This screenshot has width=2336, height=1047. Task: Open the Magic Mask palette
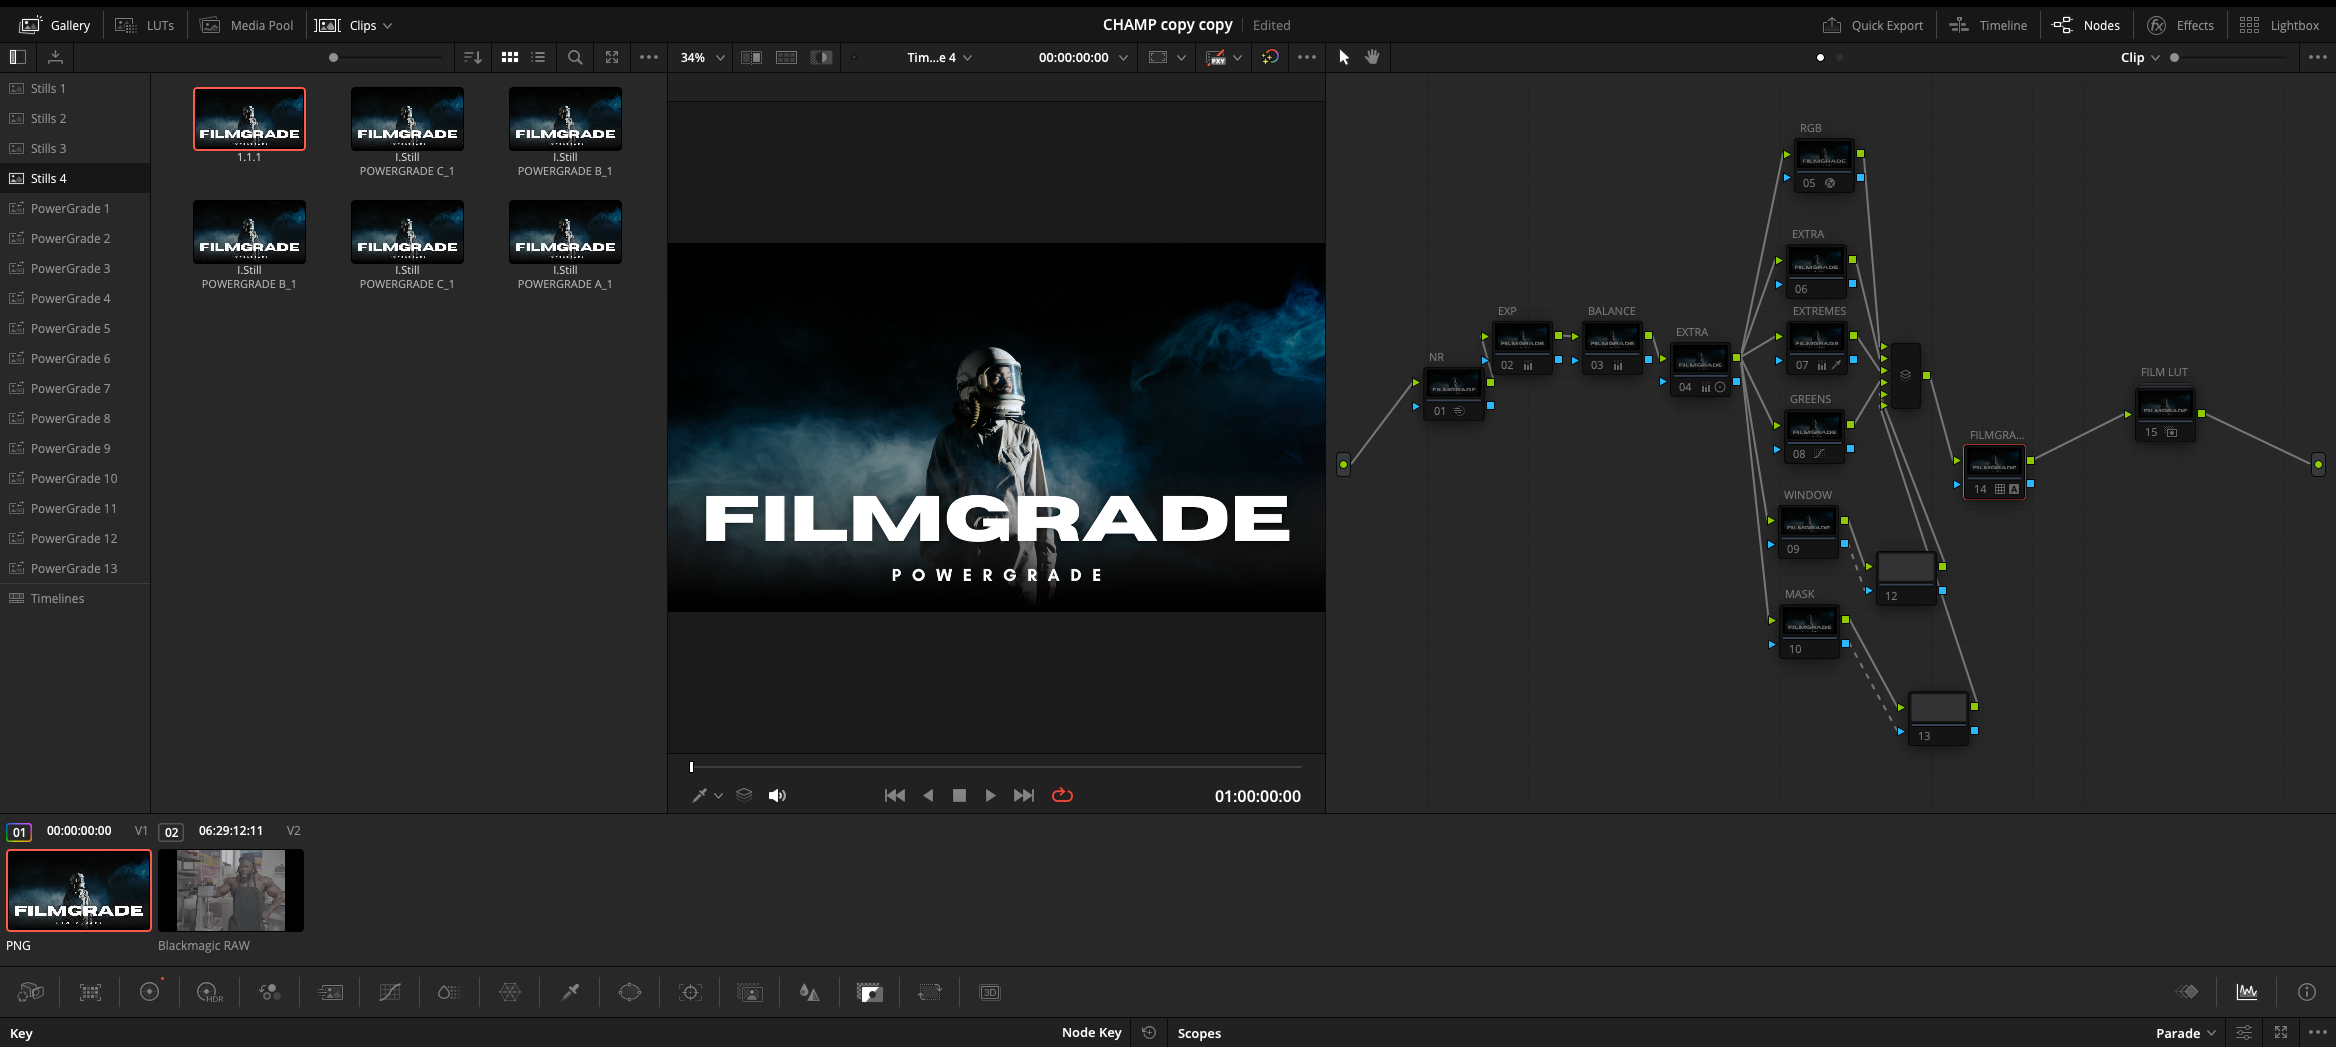pos(750,992)
